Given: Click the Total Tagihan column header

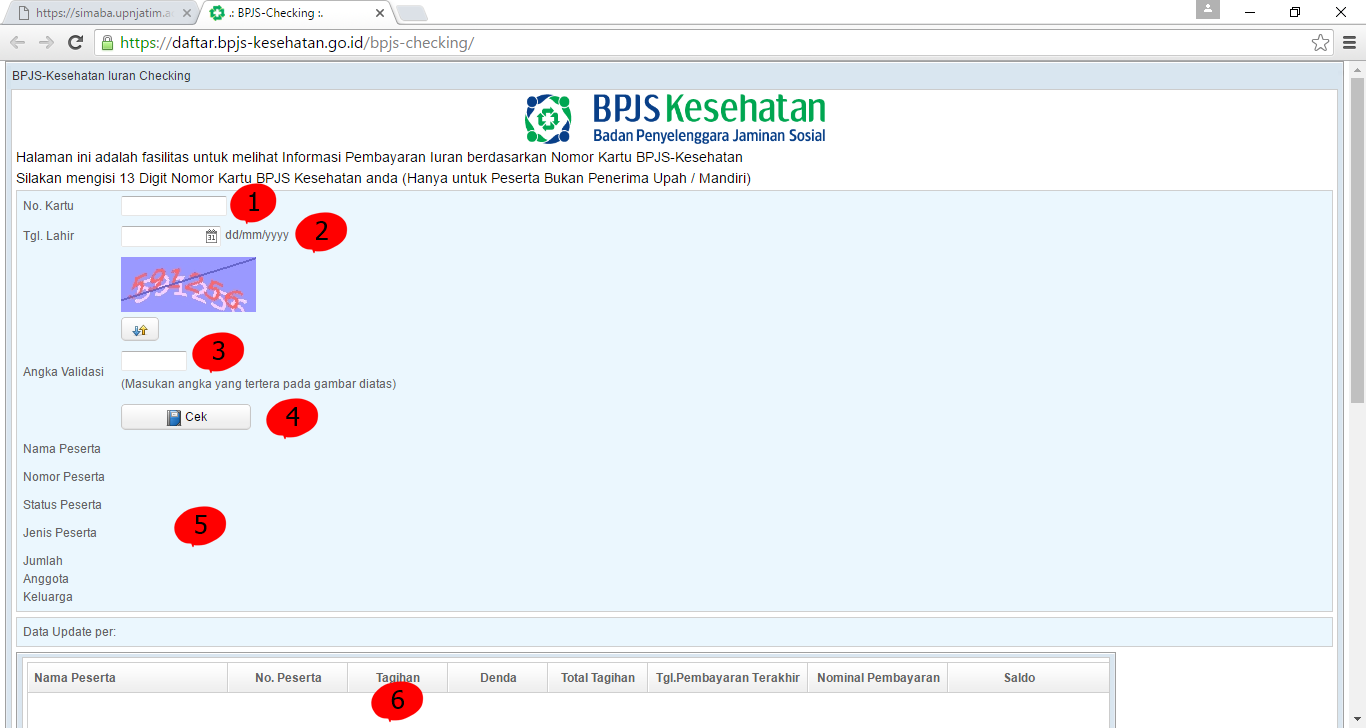Looking at the screenshot, I should [598, 678].
